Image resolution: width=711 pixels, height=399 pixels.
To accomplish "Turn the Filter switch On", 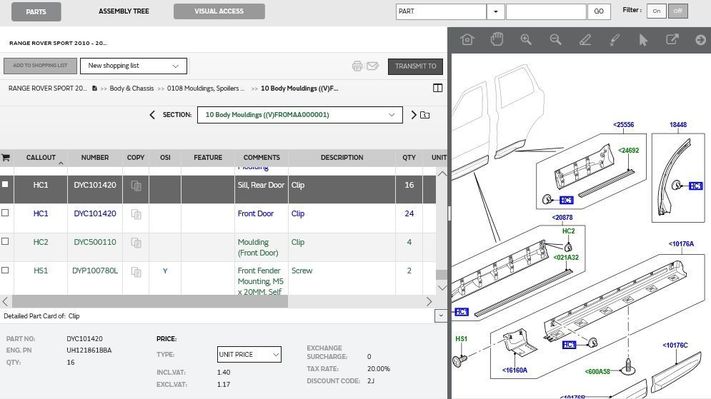I will pyautogui.click(x=656, y=11).
